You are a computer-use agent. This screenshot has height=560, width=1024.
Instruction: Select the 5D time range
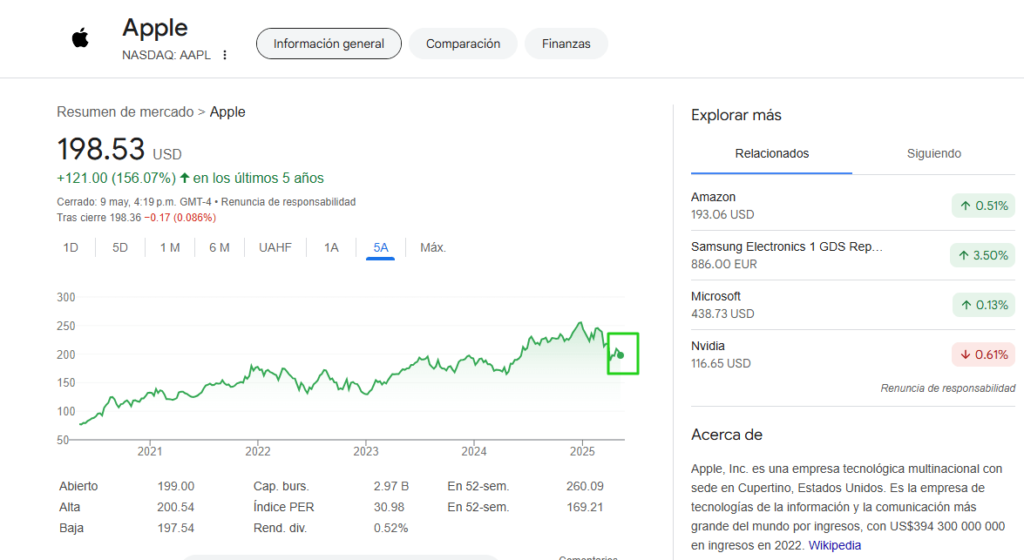click(x=120, y=248)
